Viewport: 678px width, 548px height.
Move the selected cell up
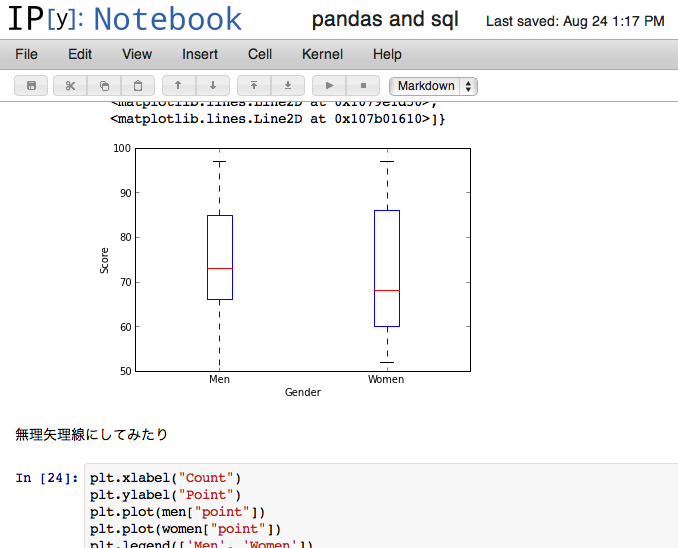click(179, 86)
